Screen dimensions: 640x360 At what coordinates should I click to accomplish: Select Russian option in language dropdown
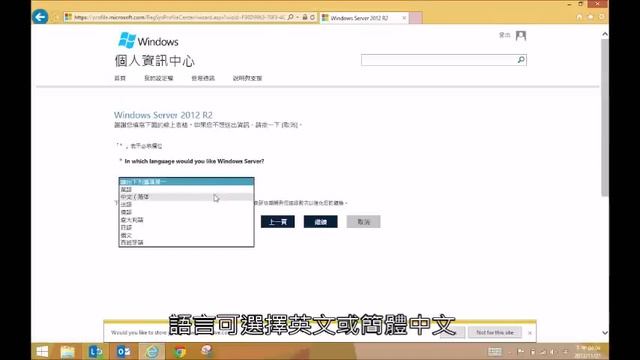187,235
